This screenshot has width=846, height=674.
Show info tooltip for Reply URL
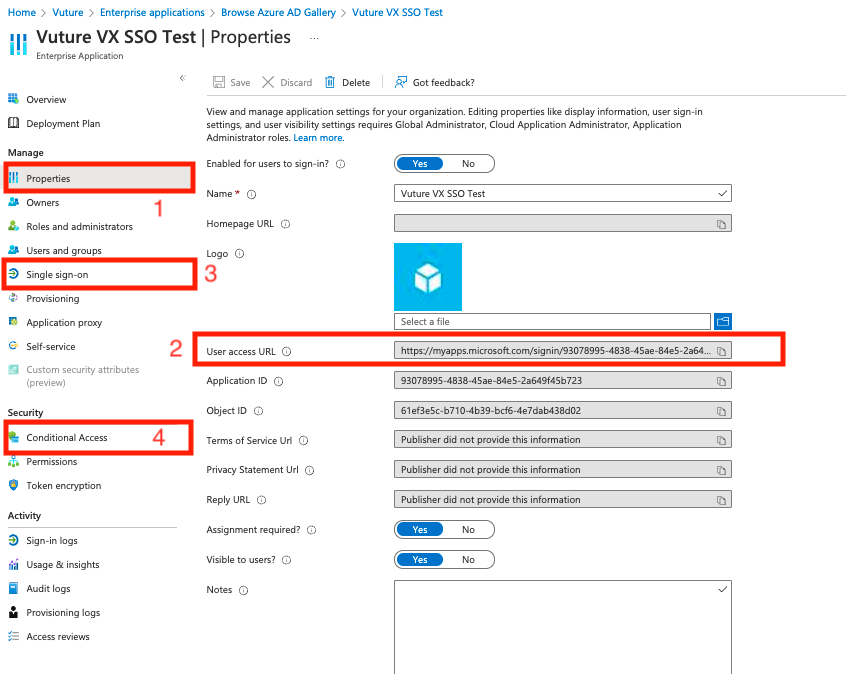click(x=262, y=500)
